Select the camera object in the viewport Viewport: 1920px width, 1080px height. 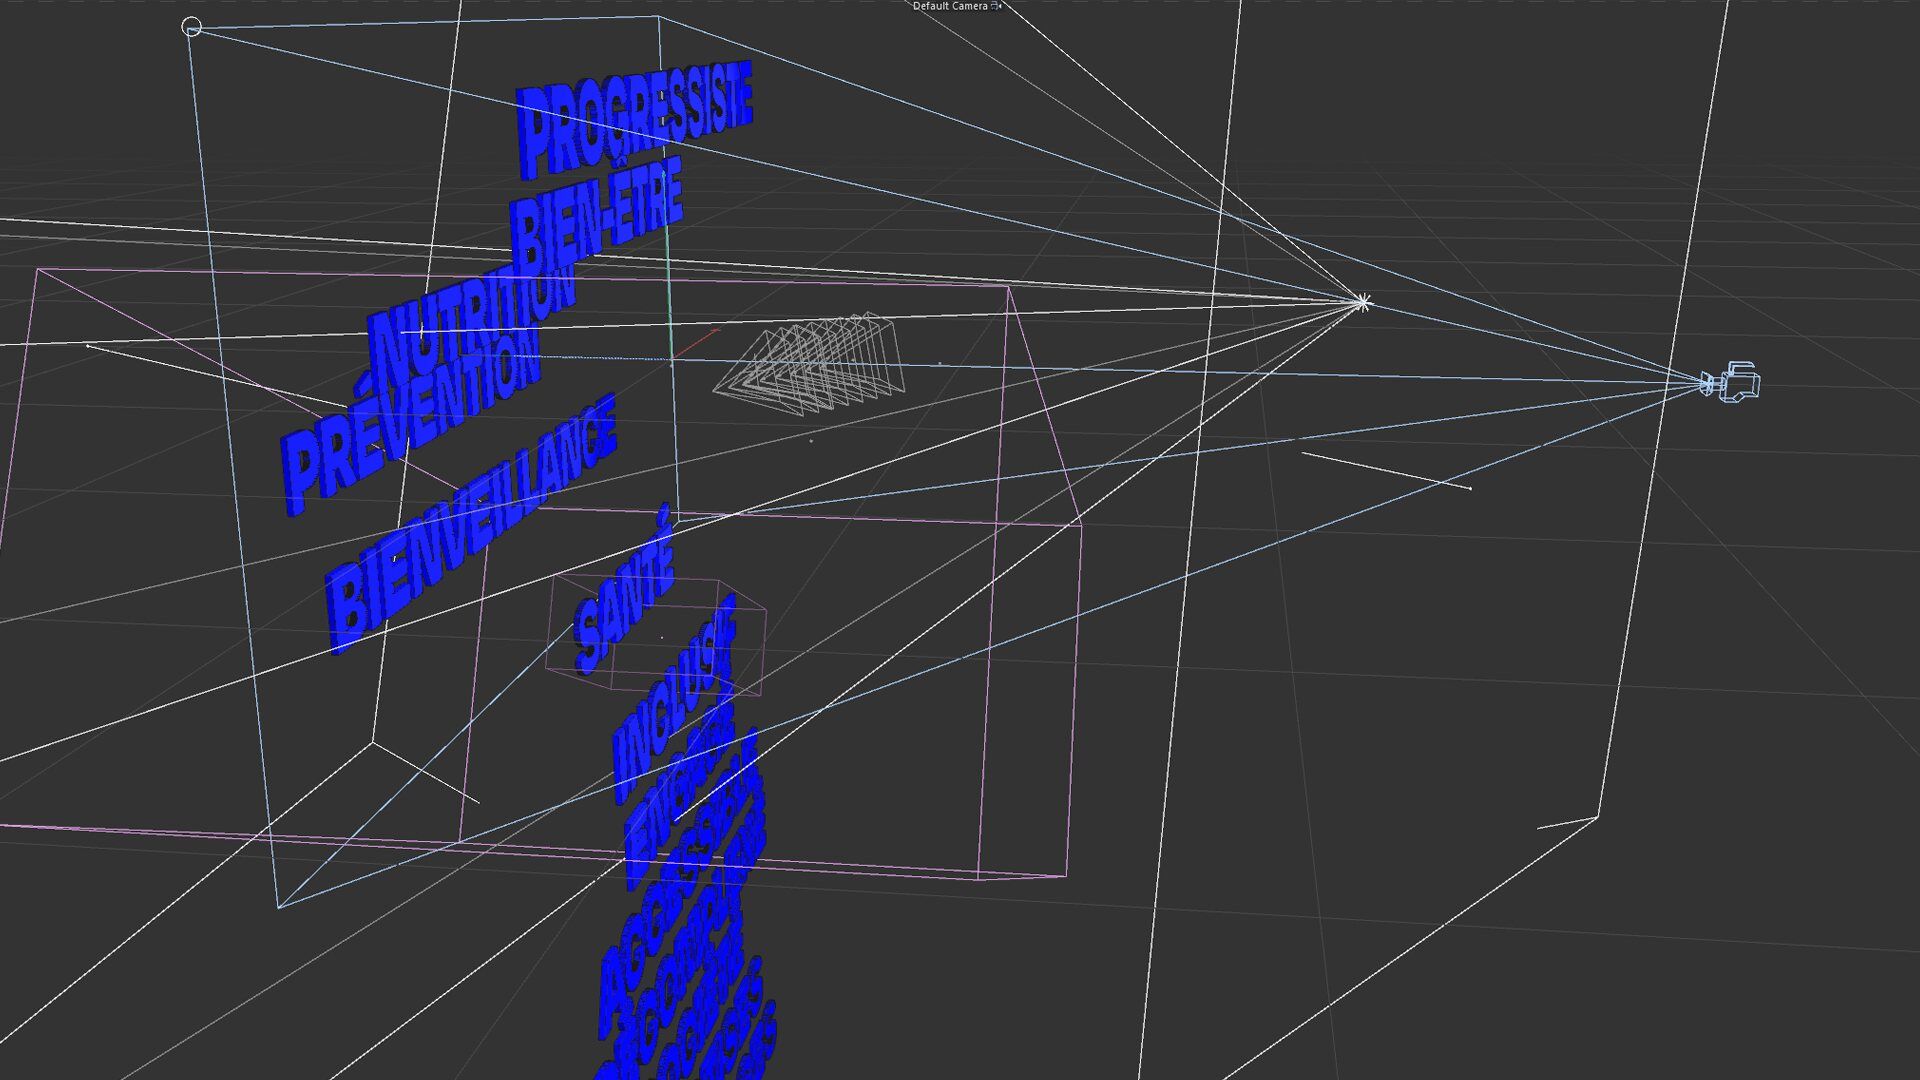pyautogui.click(x=1732, y=381)
